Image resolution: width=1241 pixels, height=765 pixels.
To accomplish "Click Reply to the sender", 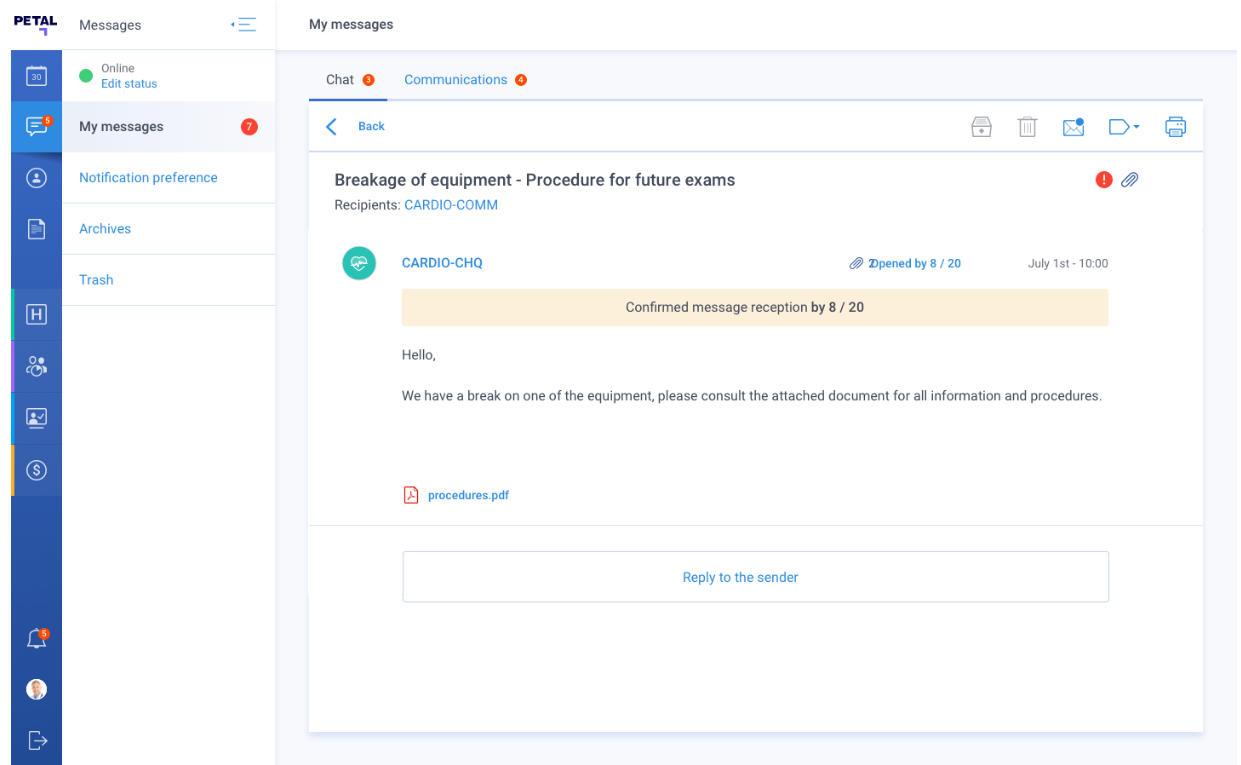I will point(740,577).
